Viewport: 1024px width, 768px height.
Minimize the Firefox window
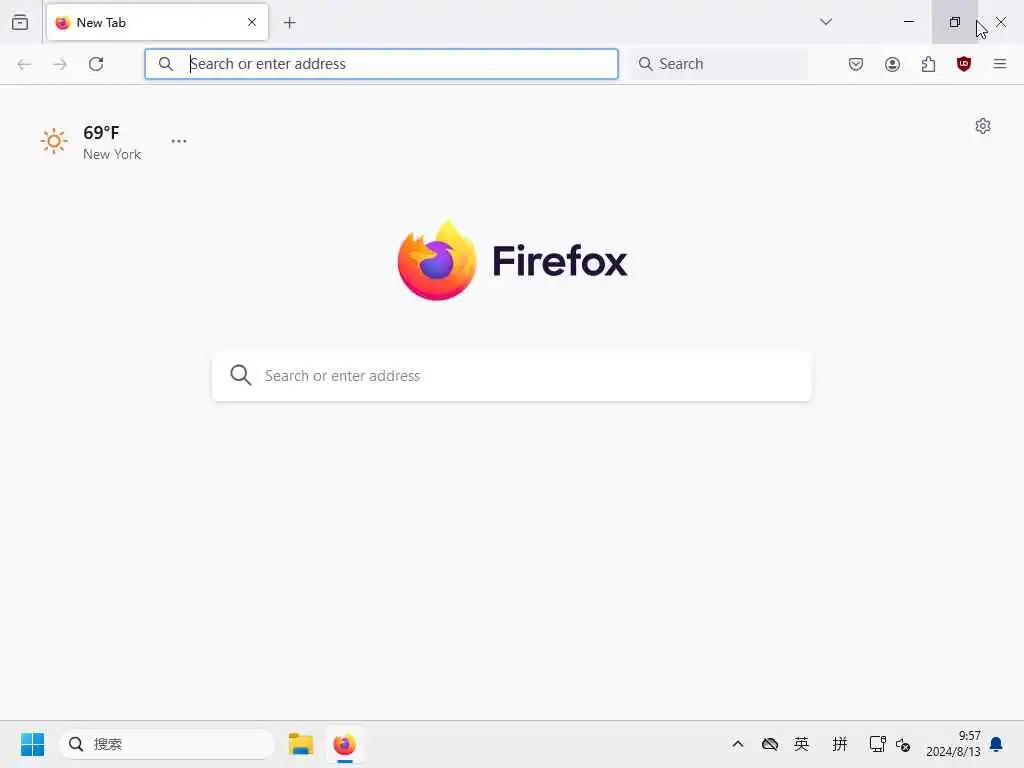(x=908, y=22)
